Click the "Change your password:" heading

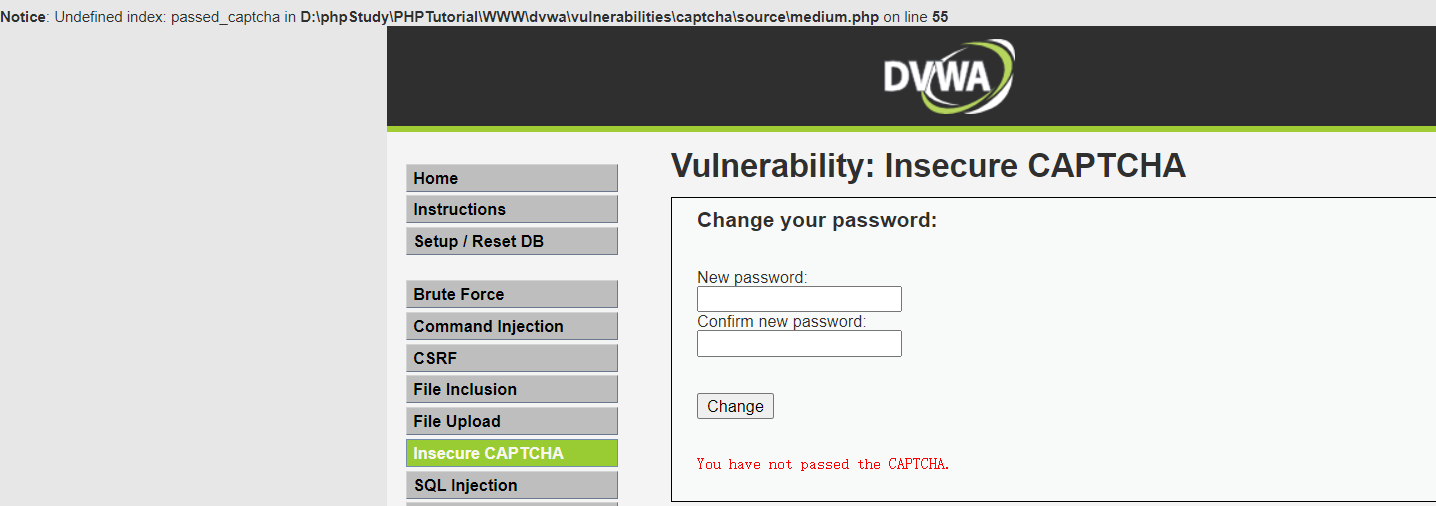pyautogui.click(x=817, y=220)
